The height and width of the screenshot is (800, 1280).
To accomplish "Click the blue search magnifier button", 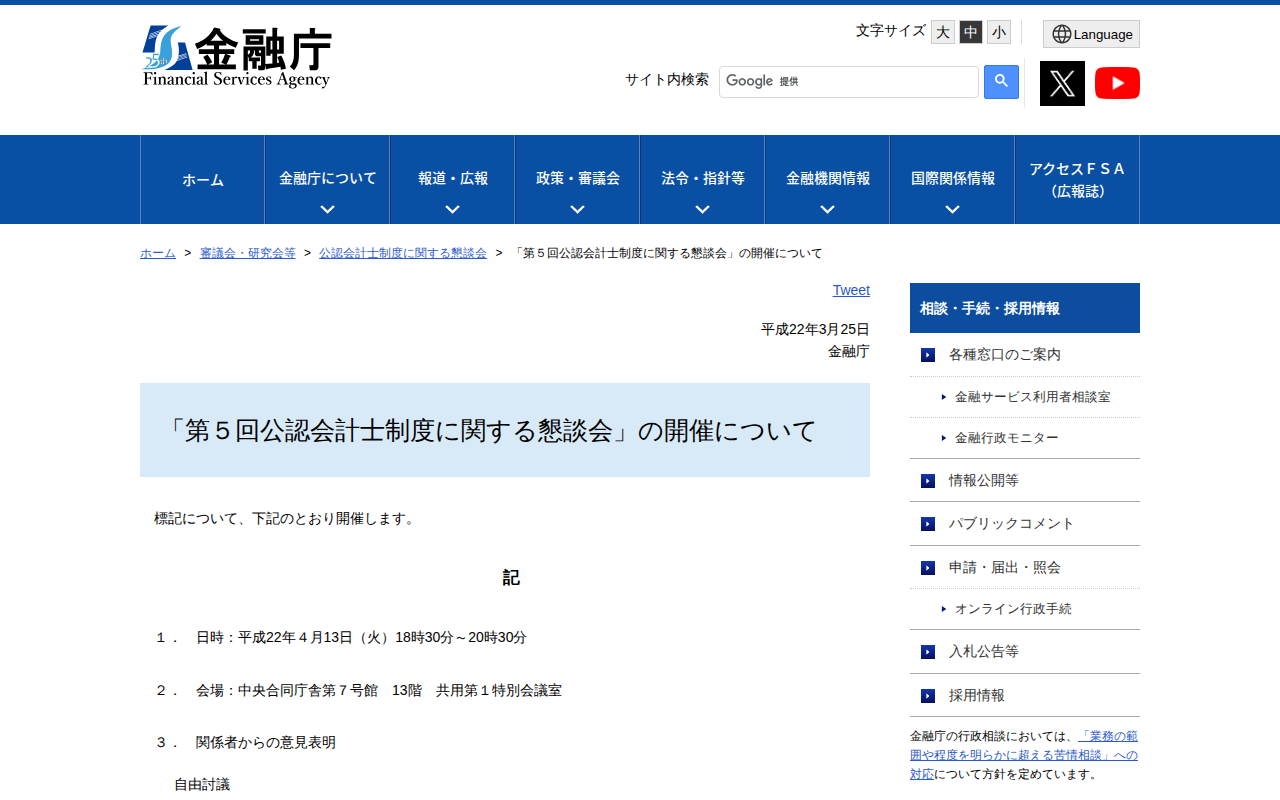I will click(x=1001, y=82).
